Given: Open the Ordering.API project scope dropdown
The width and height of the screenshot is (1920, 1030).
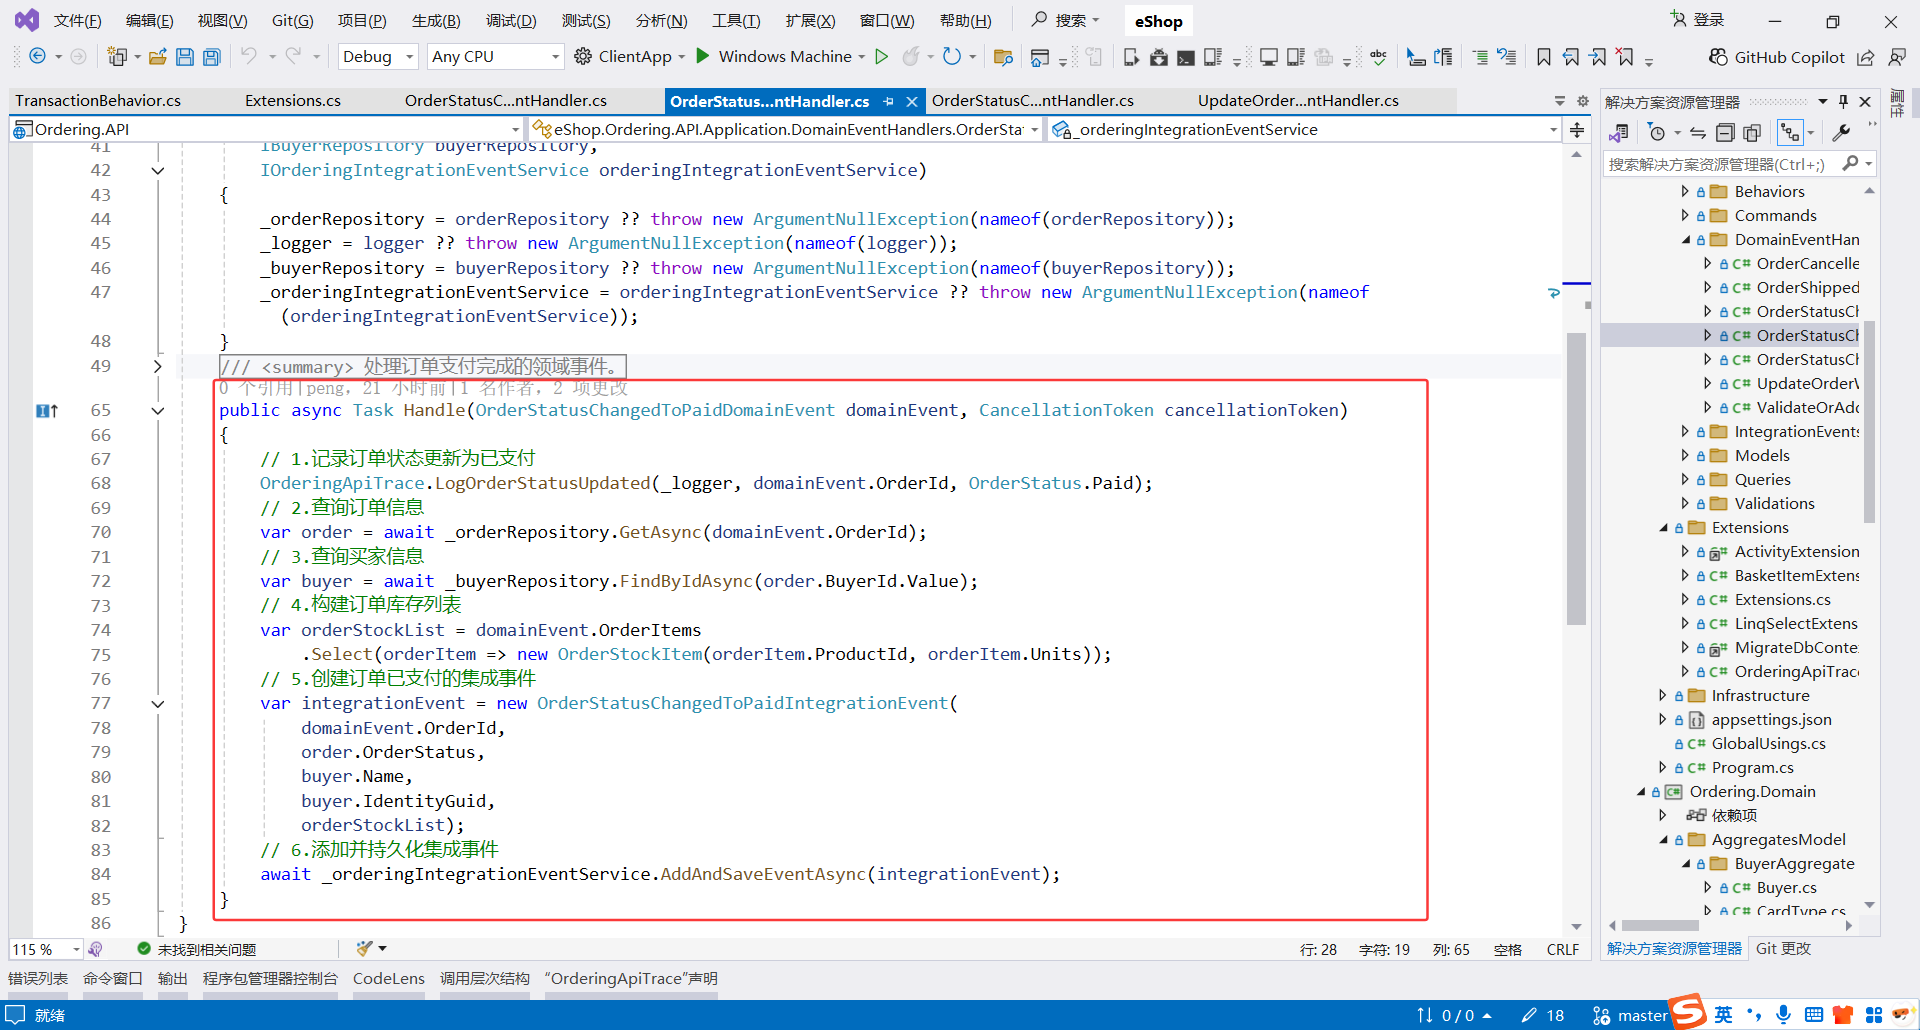Looking at the screenshot, I should pyautogui.click(x=267, y=129).
